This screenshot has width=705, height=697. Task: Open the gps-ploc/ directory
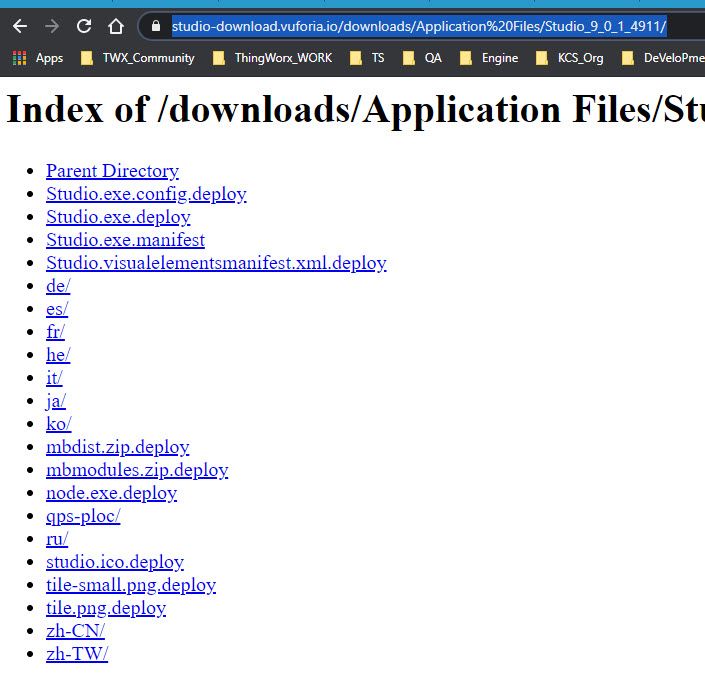pyautogui.click(x=83, y=516)
